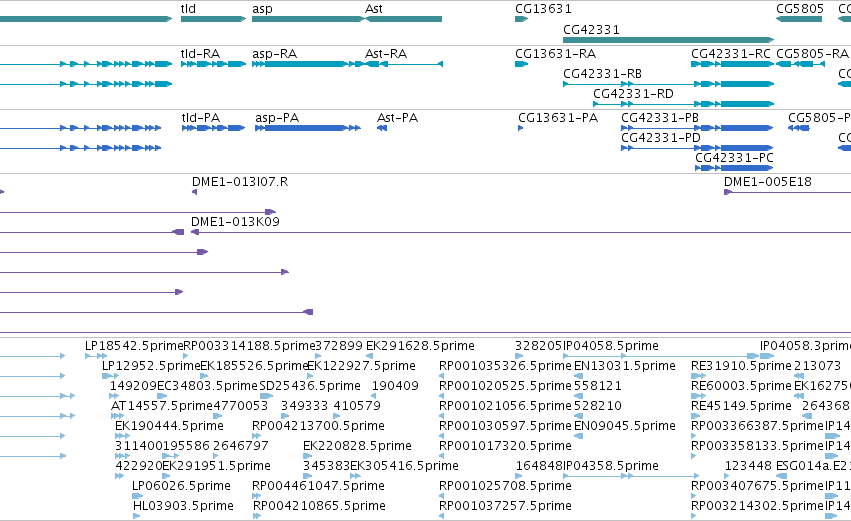
Task: Click the EK220828.5prime EST label
Action: (x=357, y=446)
